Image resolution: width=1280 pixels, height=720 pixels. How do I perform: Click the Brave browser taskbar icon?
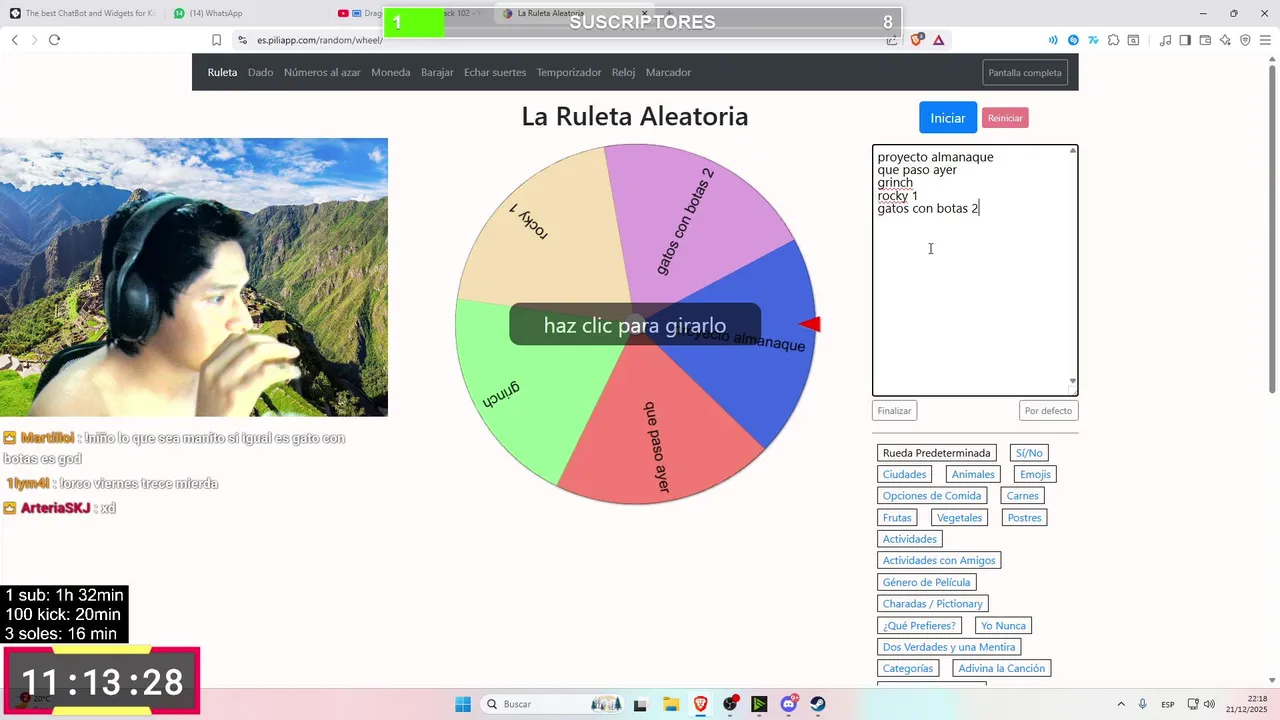pos(700,704)
